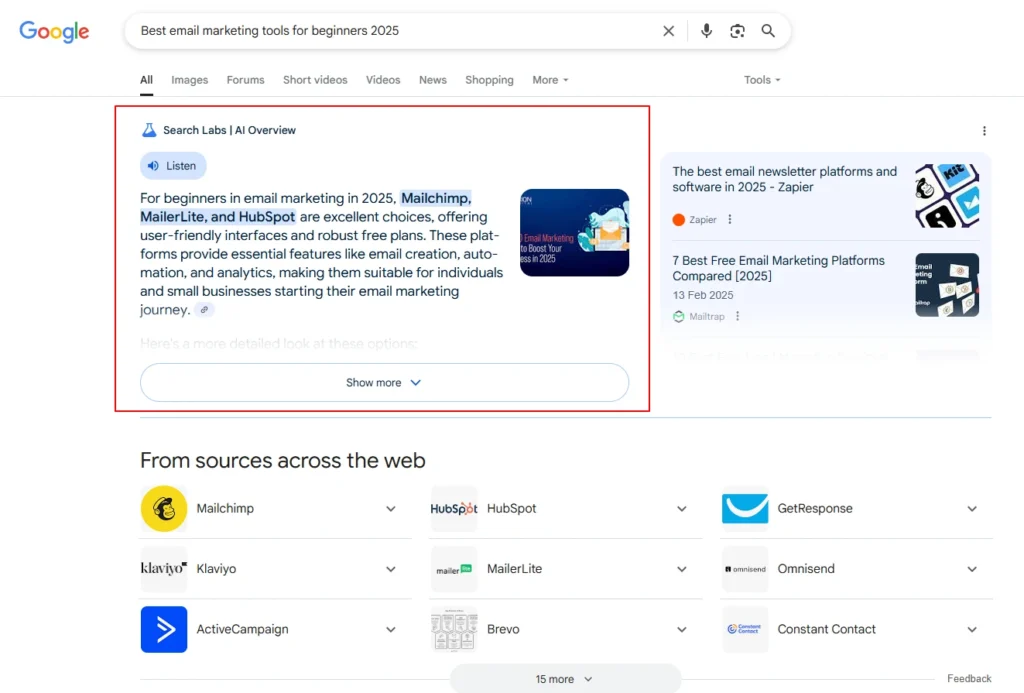Image resolution: width=1024 pixels, height=693 pixels.
Task: Click the Mailchimp logo icon
Action: coord(163,509)
